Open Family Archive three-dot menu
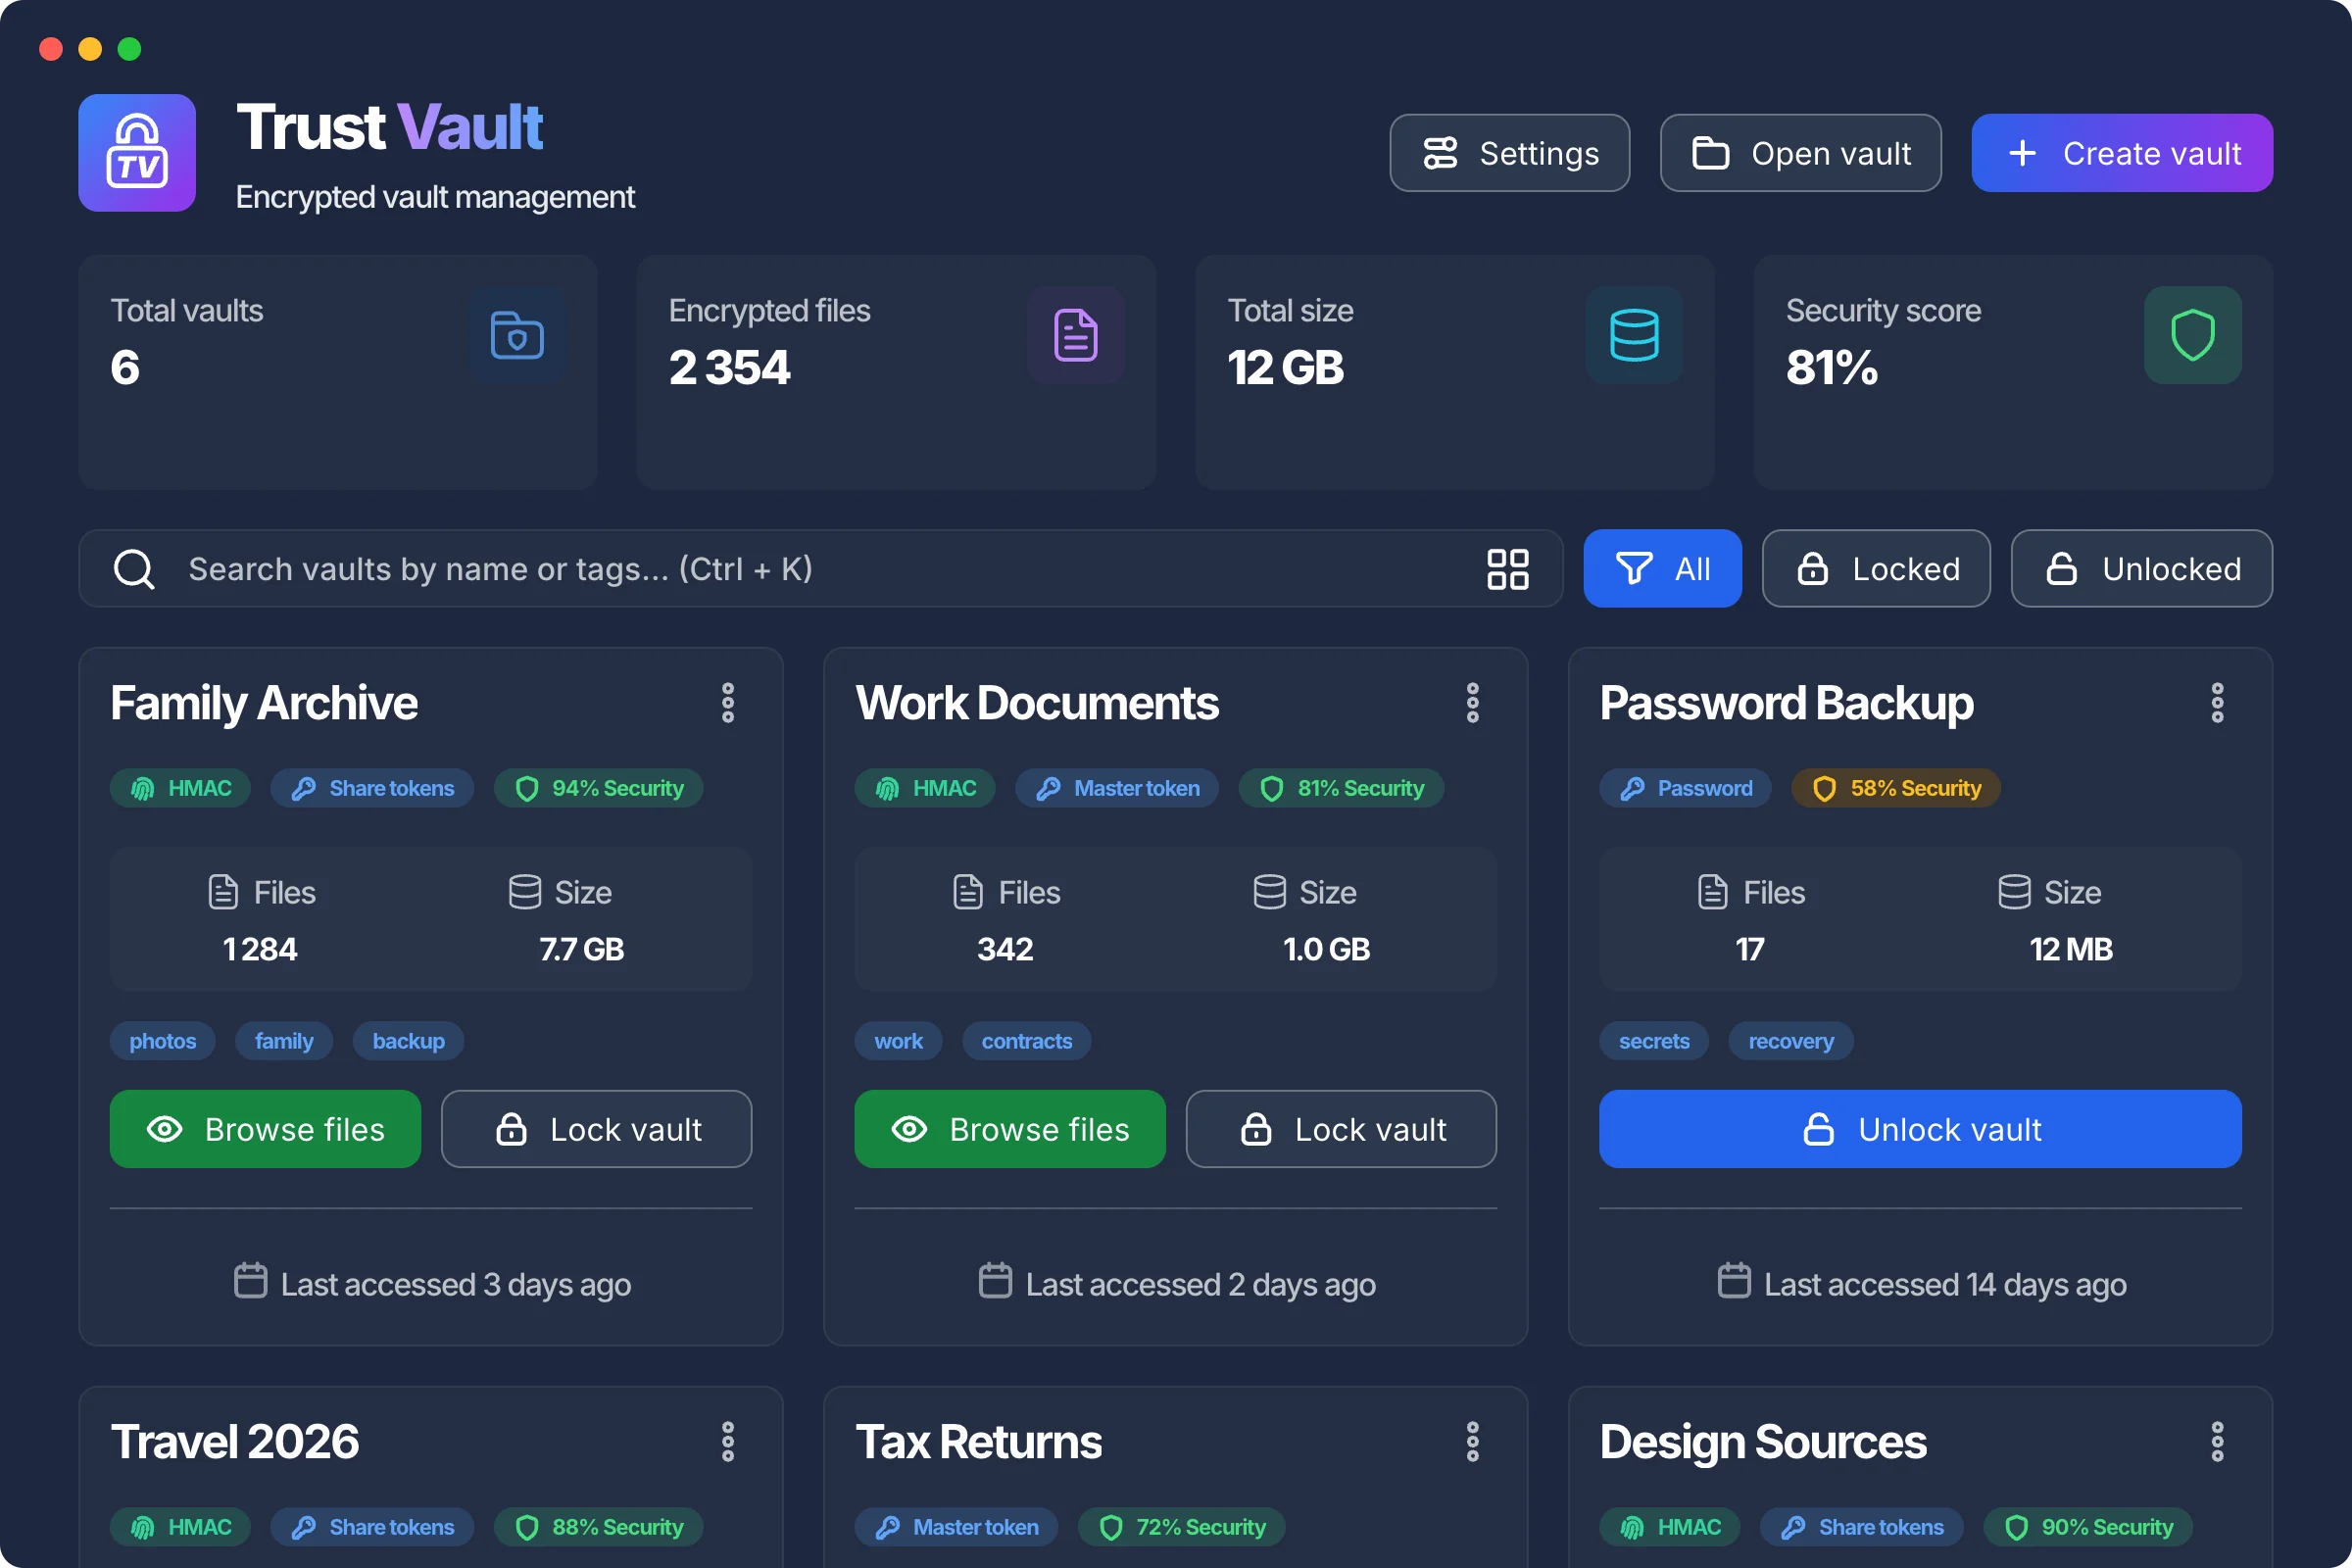2352x1568 pixels. click(x=728, y=703)
